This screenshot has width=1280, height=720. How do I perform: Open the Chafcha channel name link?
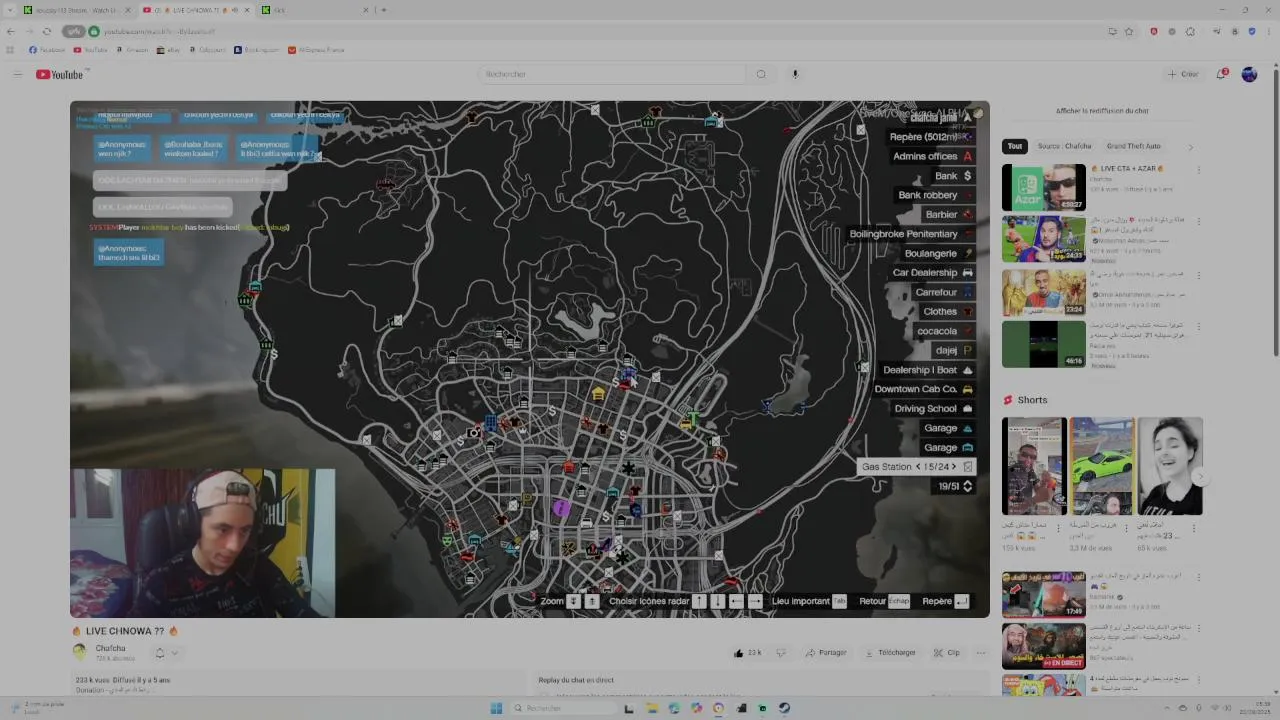[x=110, y=648]
